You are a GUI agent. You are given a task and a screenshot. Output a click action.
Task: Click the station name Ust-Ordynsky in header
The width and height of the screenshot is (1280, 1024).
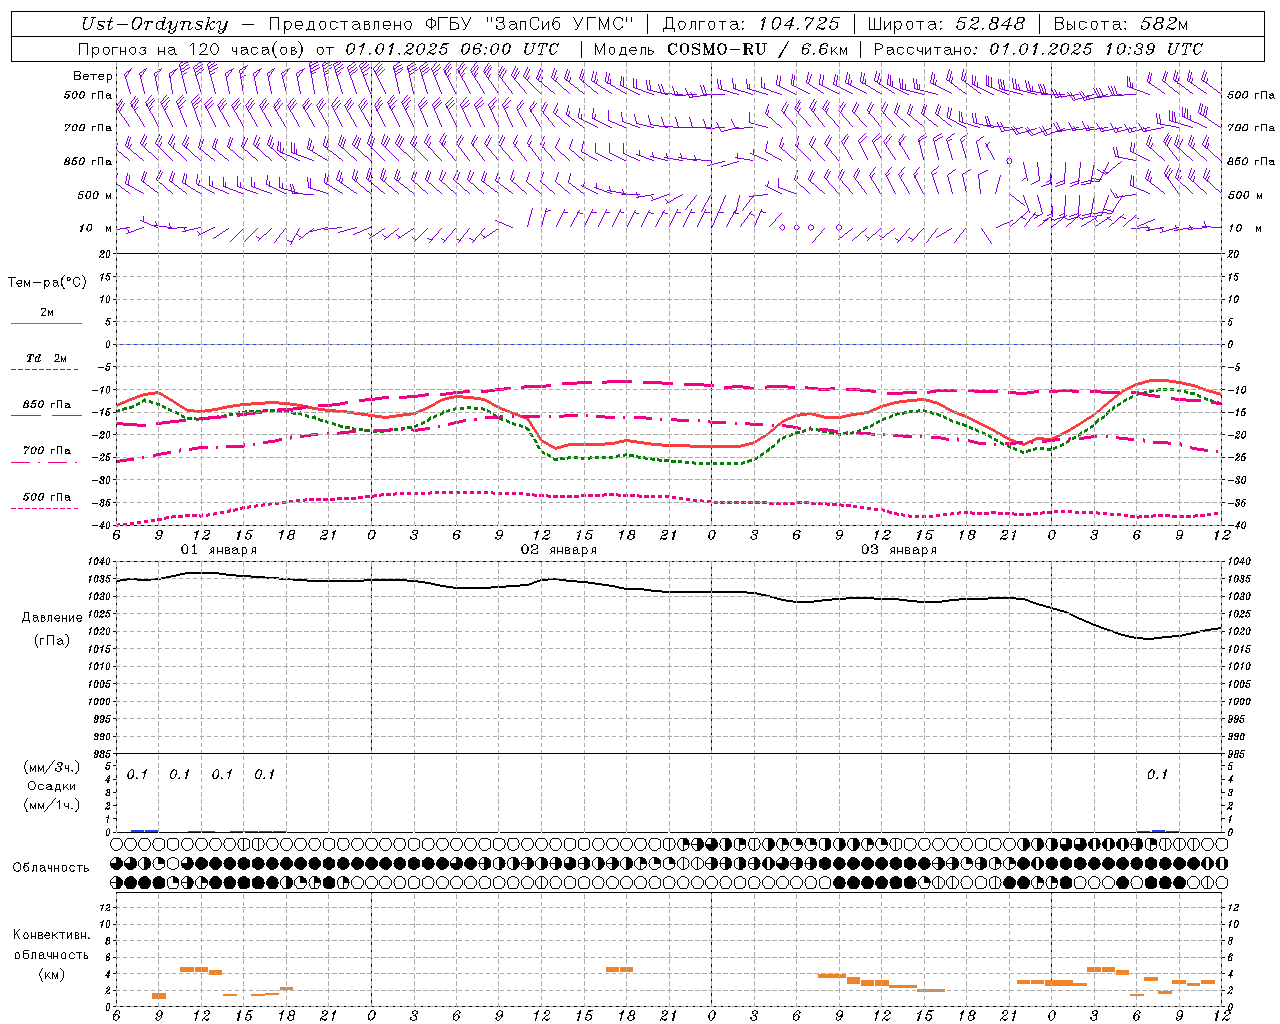(154, 24)
